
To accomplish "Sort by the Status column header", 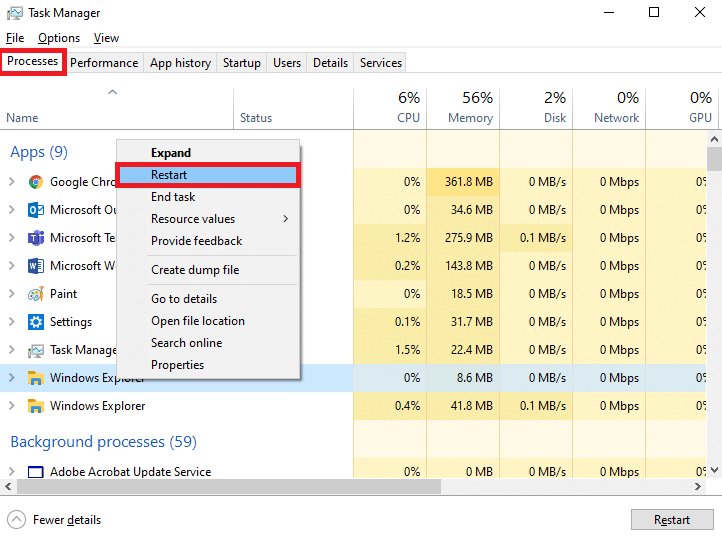I will tap(293, 109).
